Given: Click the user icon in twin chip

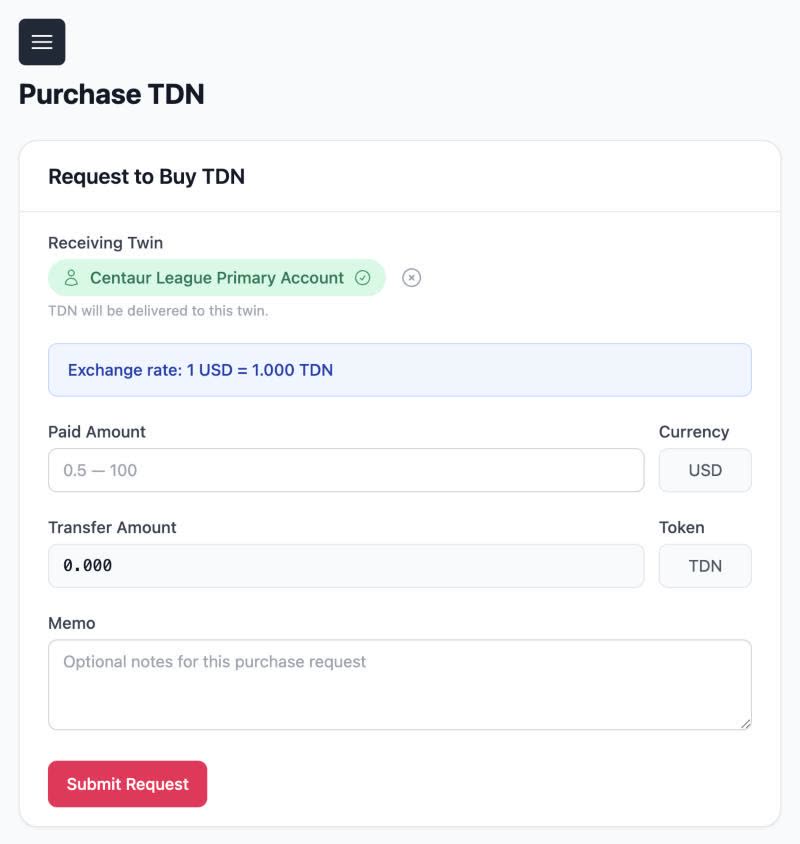Looking at the screenshot, I should tap(71, 278).
